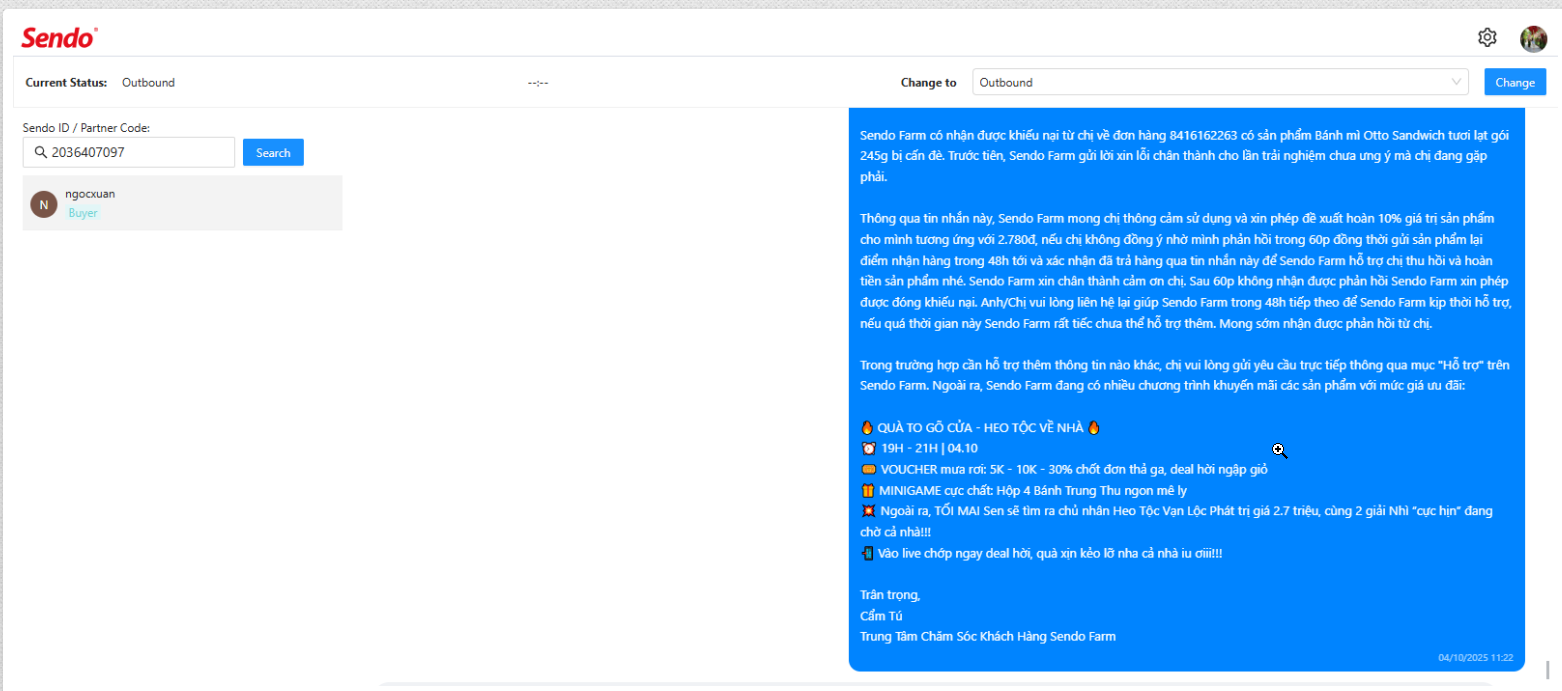1562x691 pixels.
Task: Click the burst emoji beside Ngoài ra, TỐI MAI
Action: (867, 511)
